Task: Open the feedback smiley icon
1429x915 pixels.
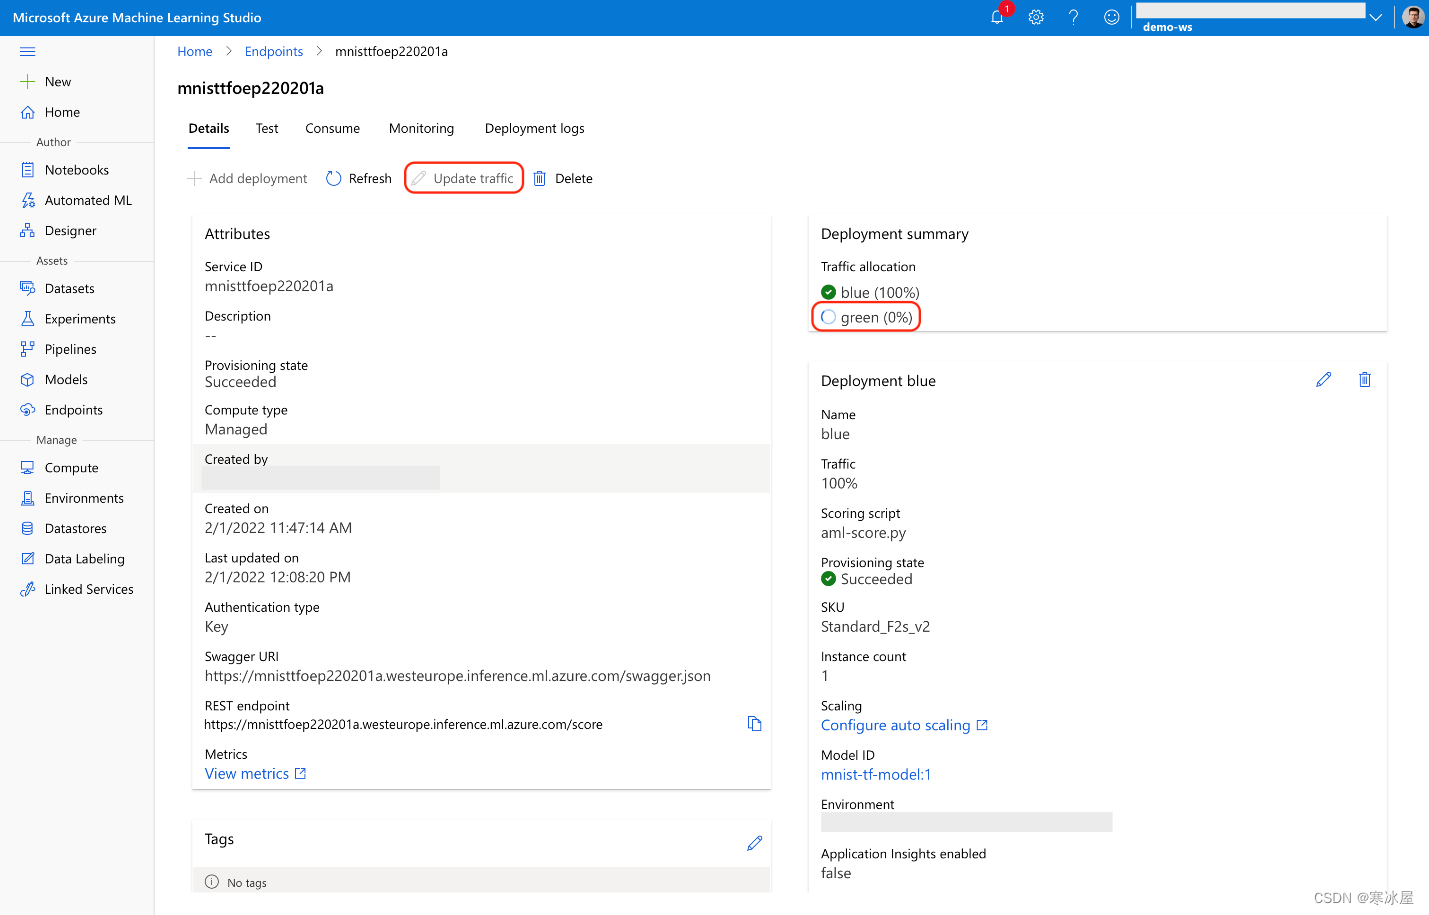Action: (1111, 17)
